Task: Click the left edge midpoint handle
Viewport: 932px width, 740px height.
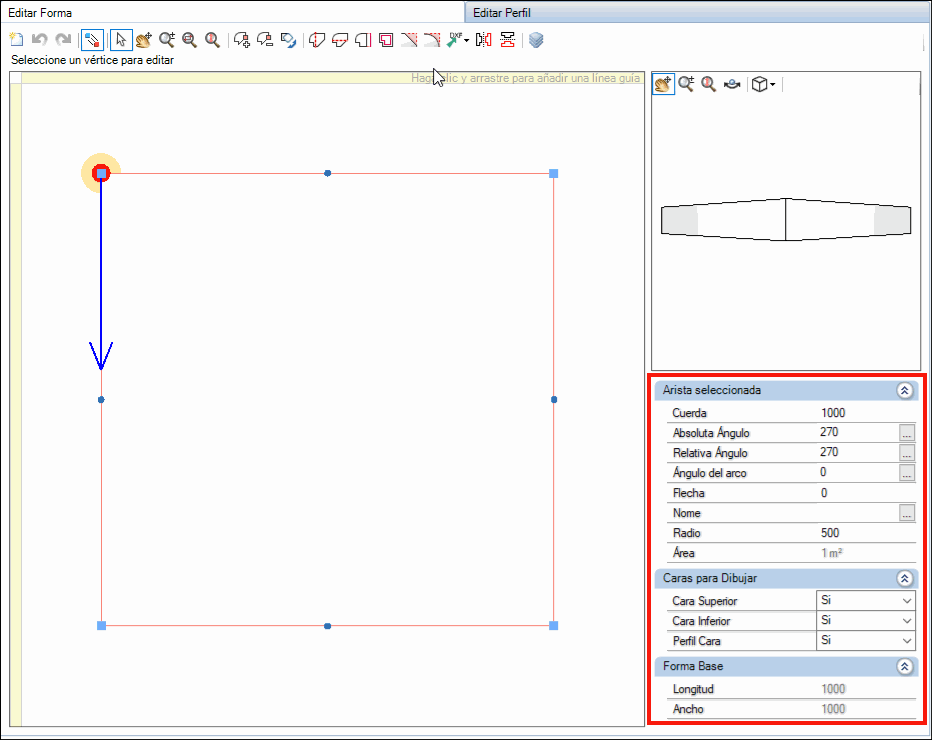Action: [x=101, y=400]
